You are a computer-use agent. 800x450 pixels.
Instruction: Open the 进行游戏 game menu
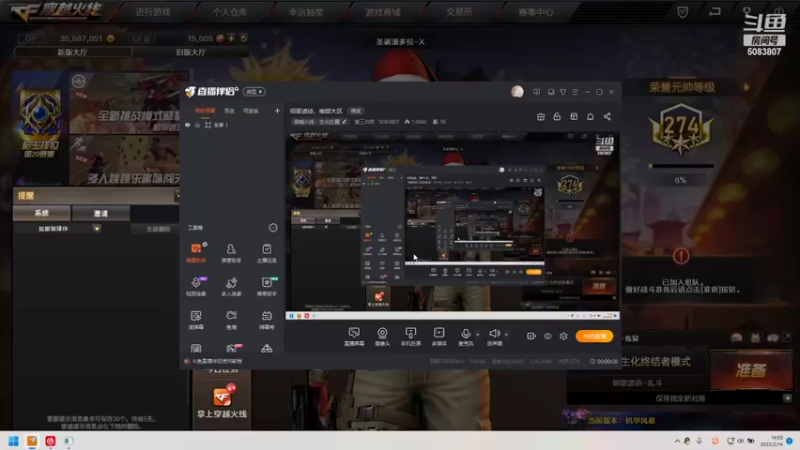[x=153, y=12]
